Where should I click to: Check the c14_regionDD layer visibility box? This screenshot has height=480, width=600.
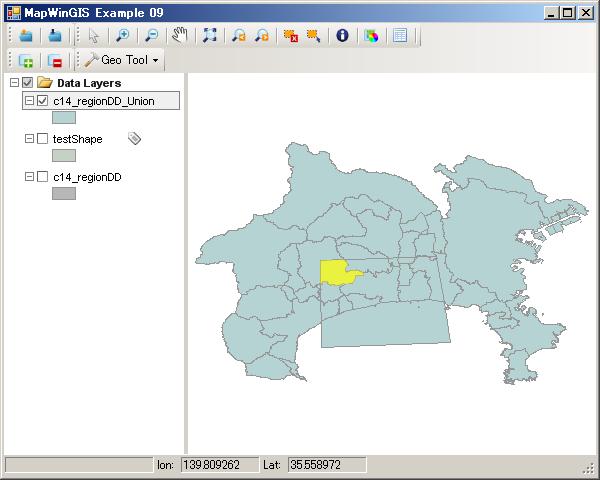(x=42, y=177)
